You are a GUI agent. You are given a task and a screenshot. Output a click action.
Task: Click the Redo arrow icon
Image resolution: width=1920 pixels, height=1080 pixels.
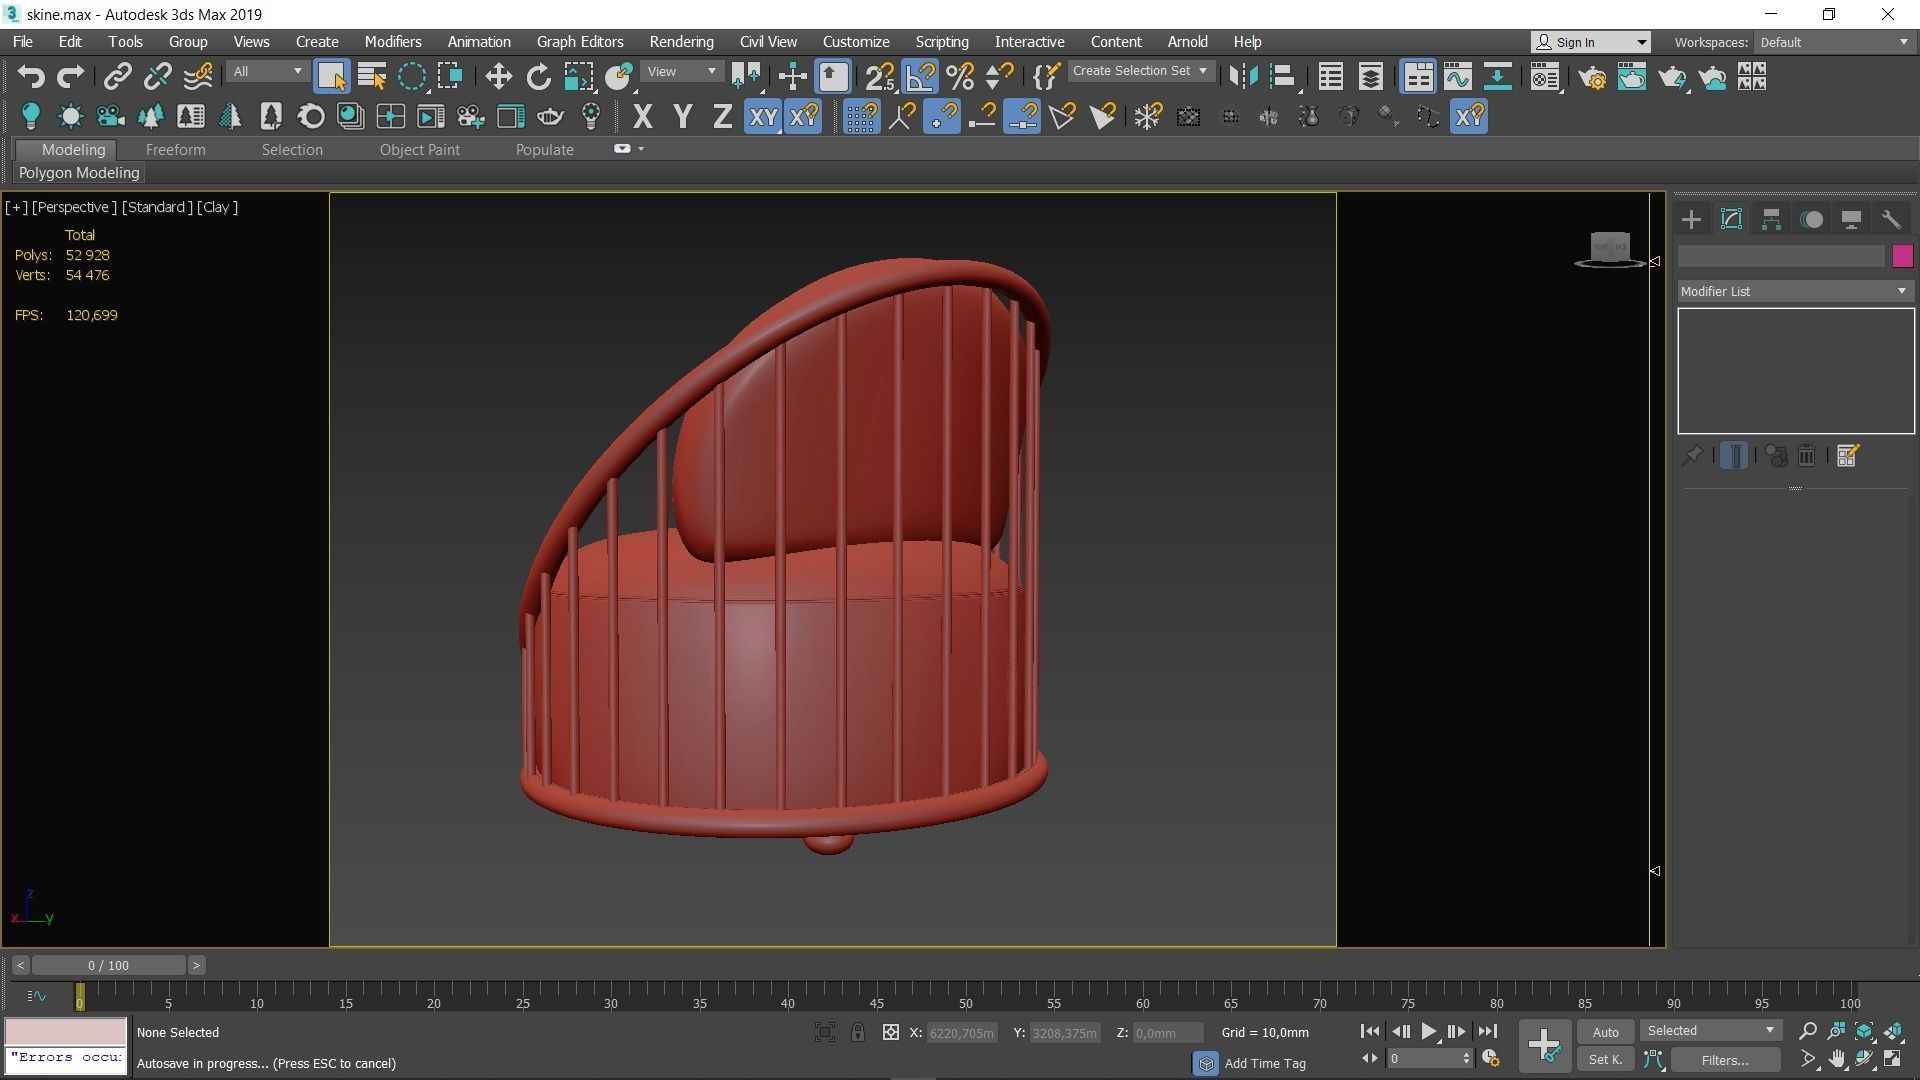[x=70, y=77]
